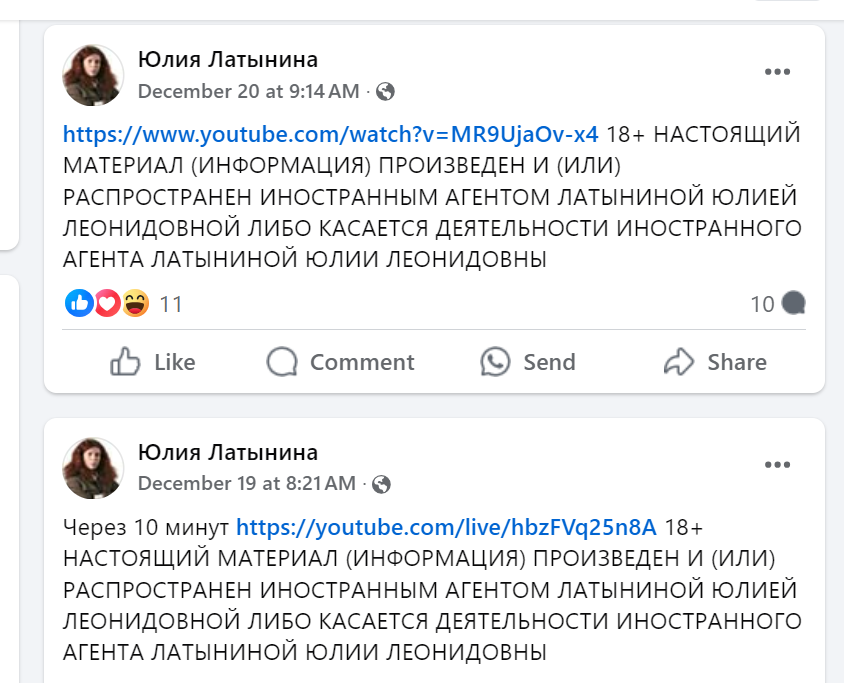Click the globe privacy icon on the December 20 post

(385, 91)
